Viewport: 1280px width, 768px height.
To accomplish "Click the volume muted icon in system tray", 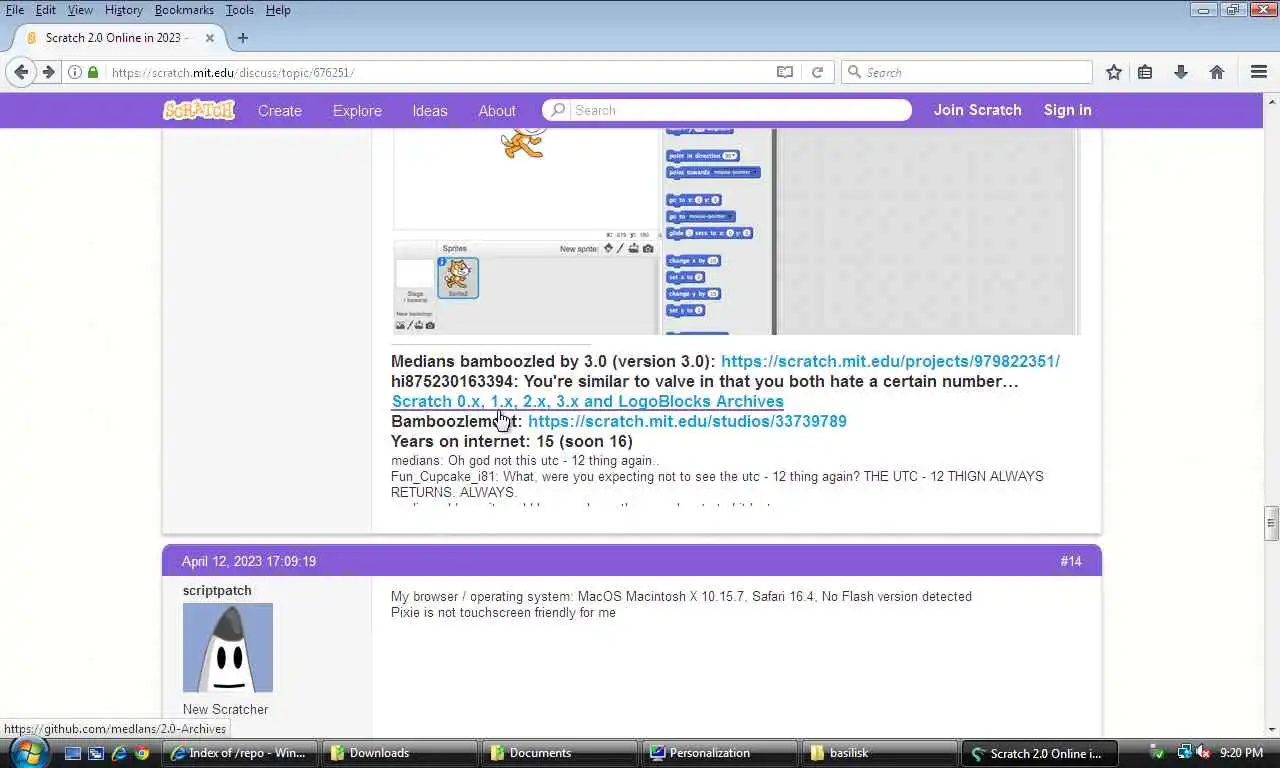I will [1203, 752].
